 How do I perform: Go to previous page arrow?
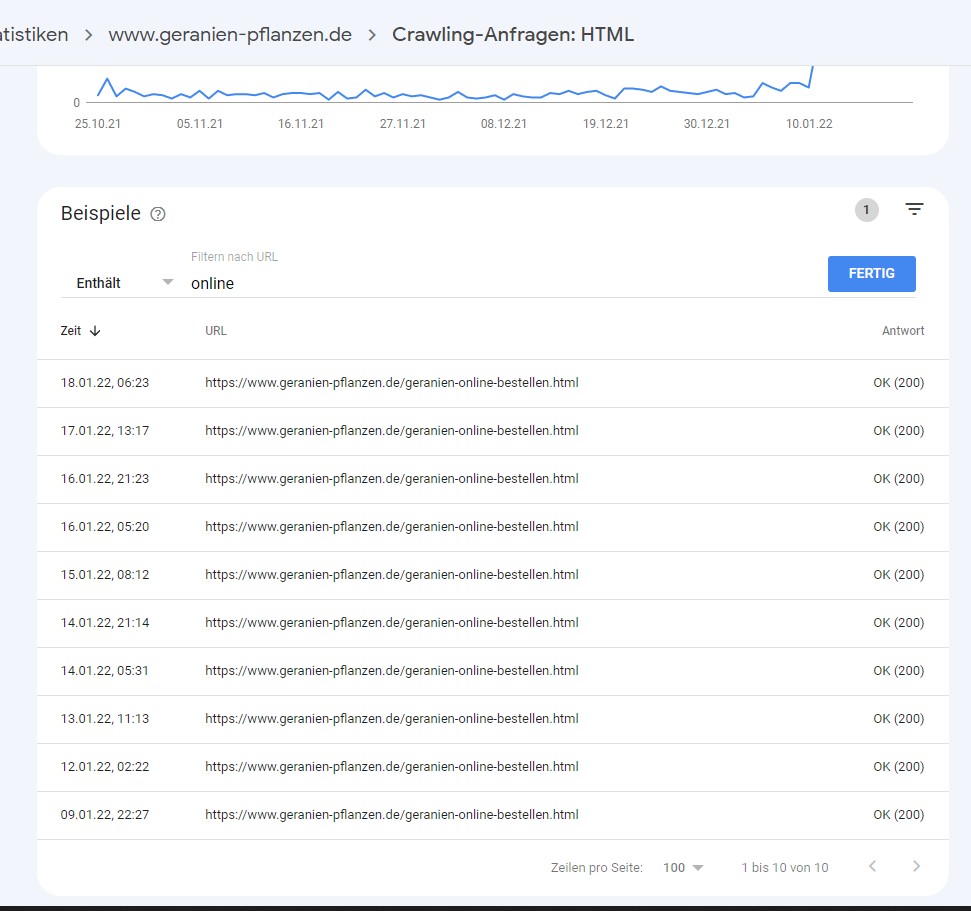click(872, 867)
